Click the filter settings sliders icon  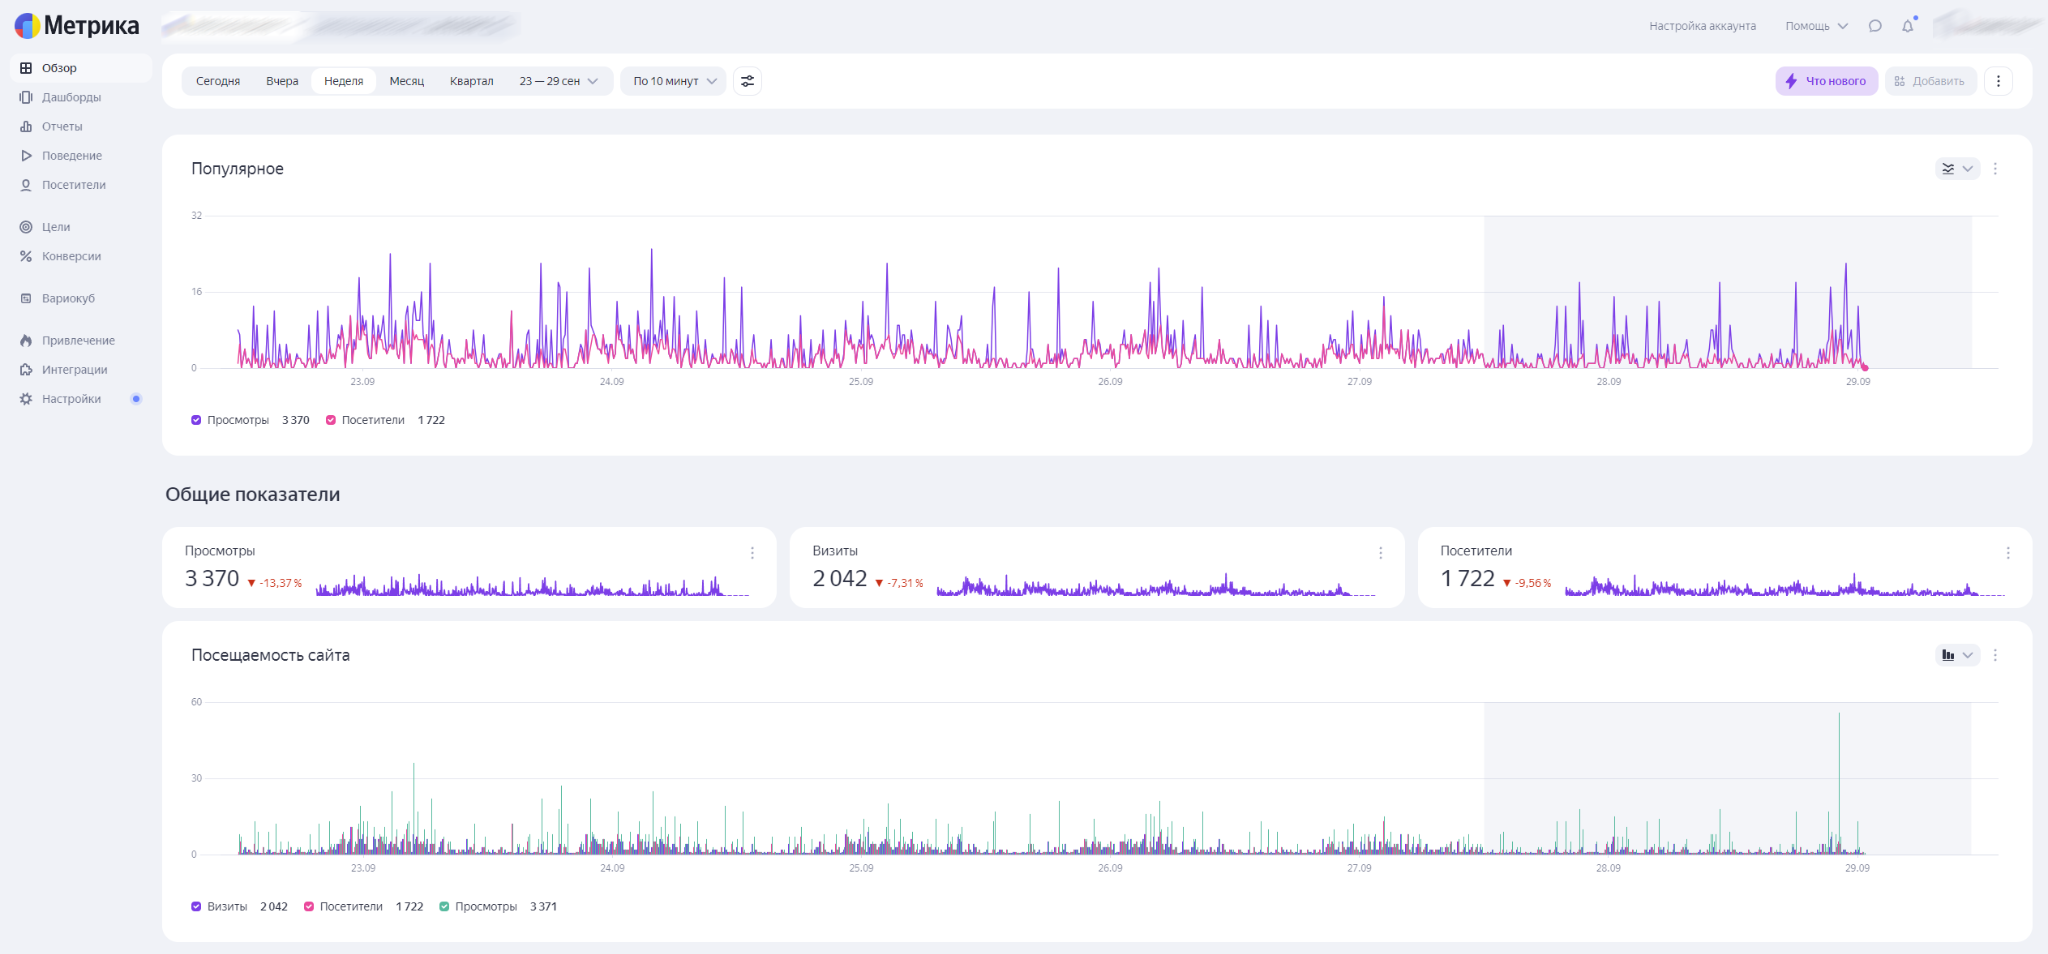coord(747,81)
